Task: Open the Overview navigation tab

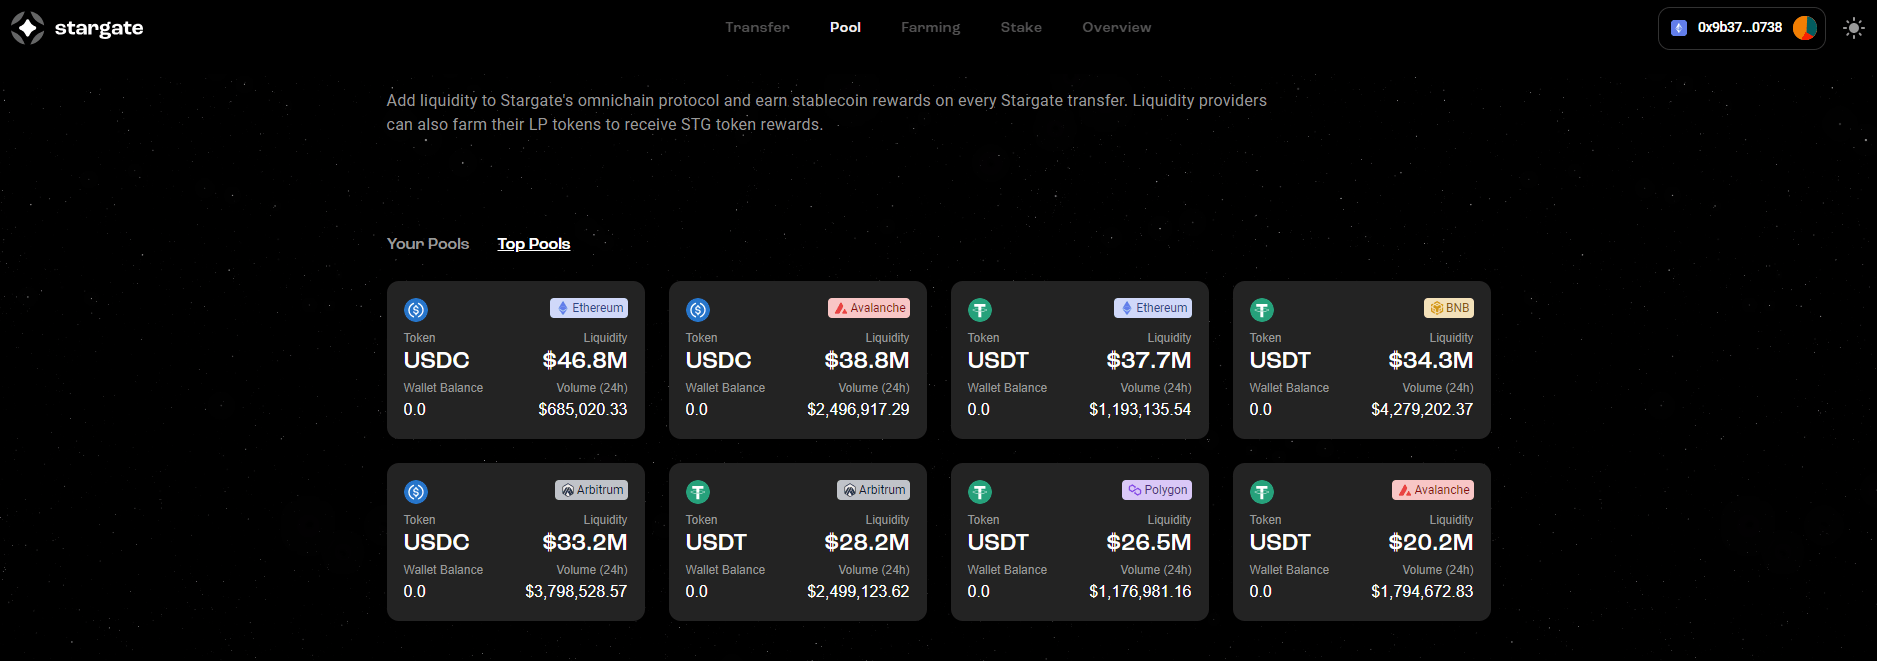Action: pyautogui.click(x=1116, y=28)
